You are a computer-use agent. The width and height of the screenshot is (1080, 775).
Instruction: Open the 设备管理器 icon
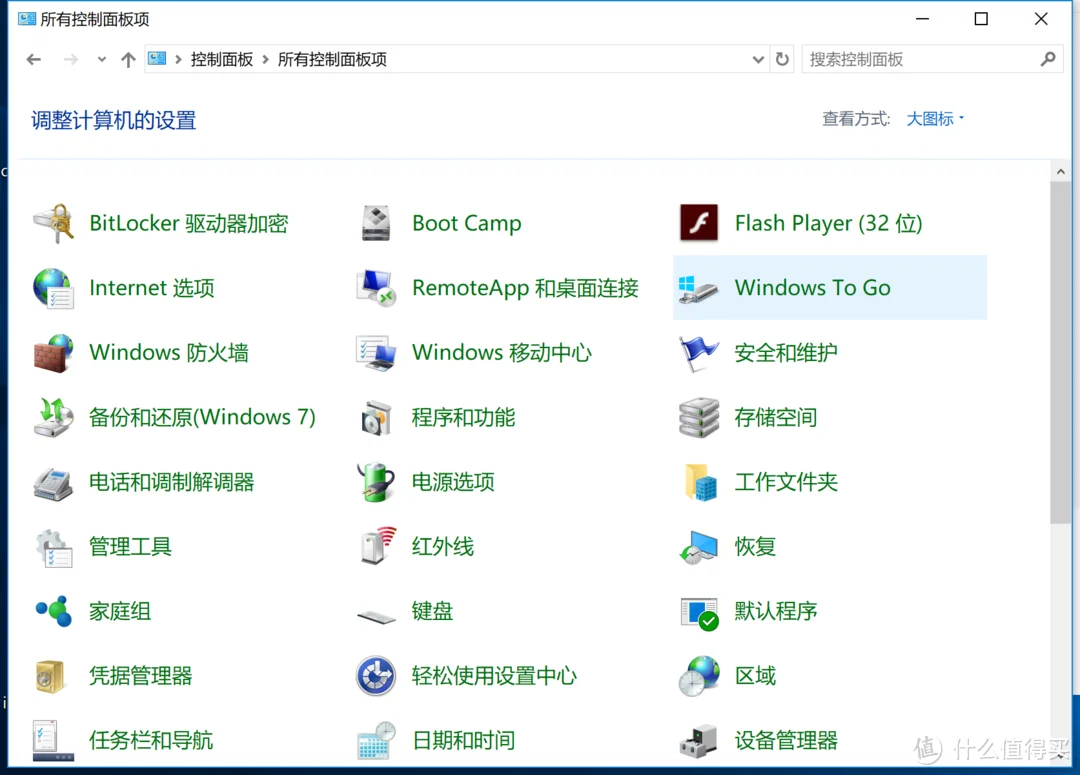(698, 741)
